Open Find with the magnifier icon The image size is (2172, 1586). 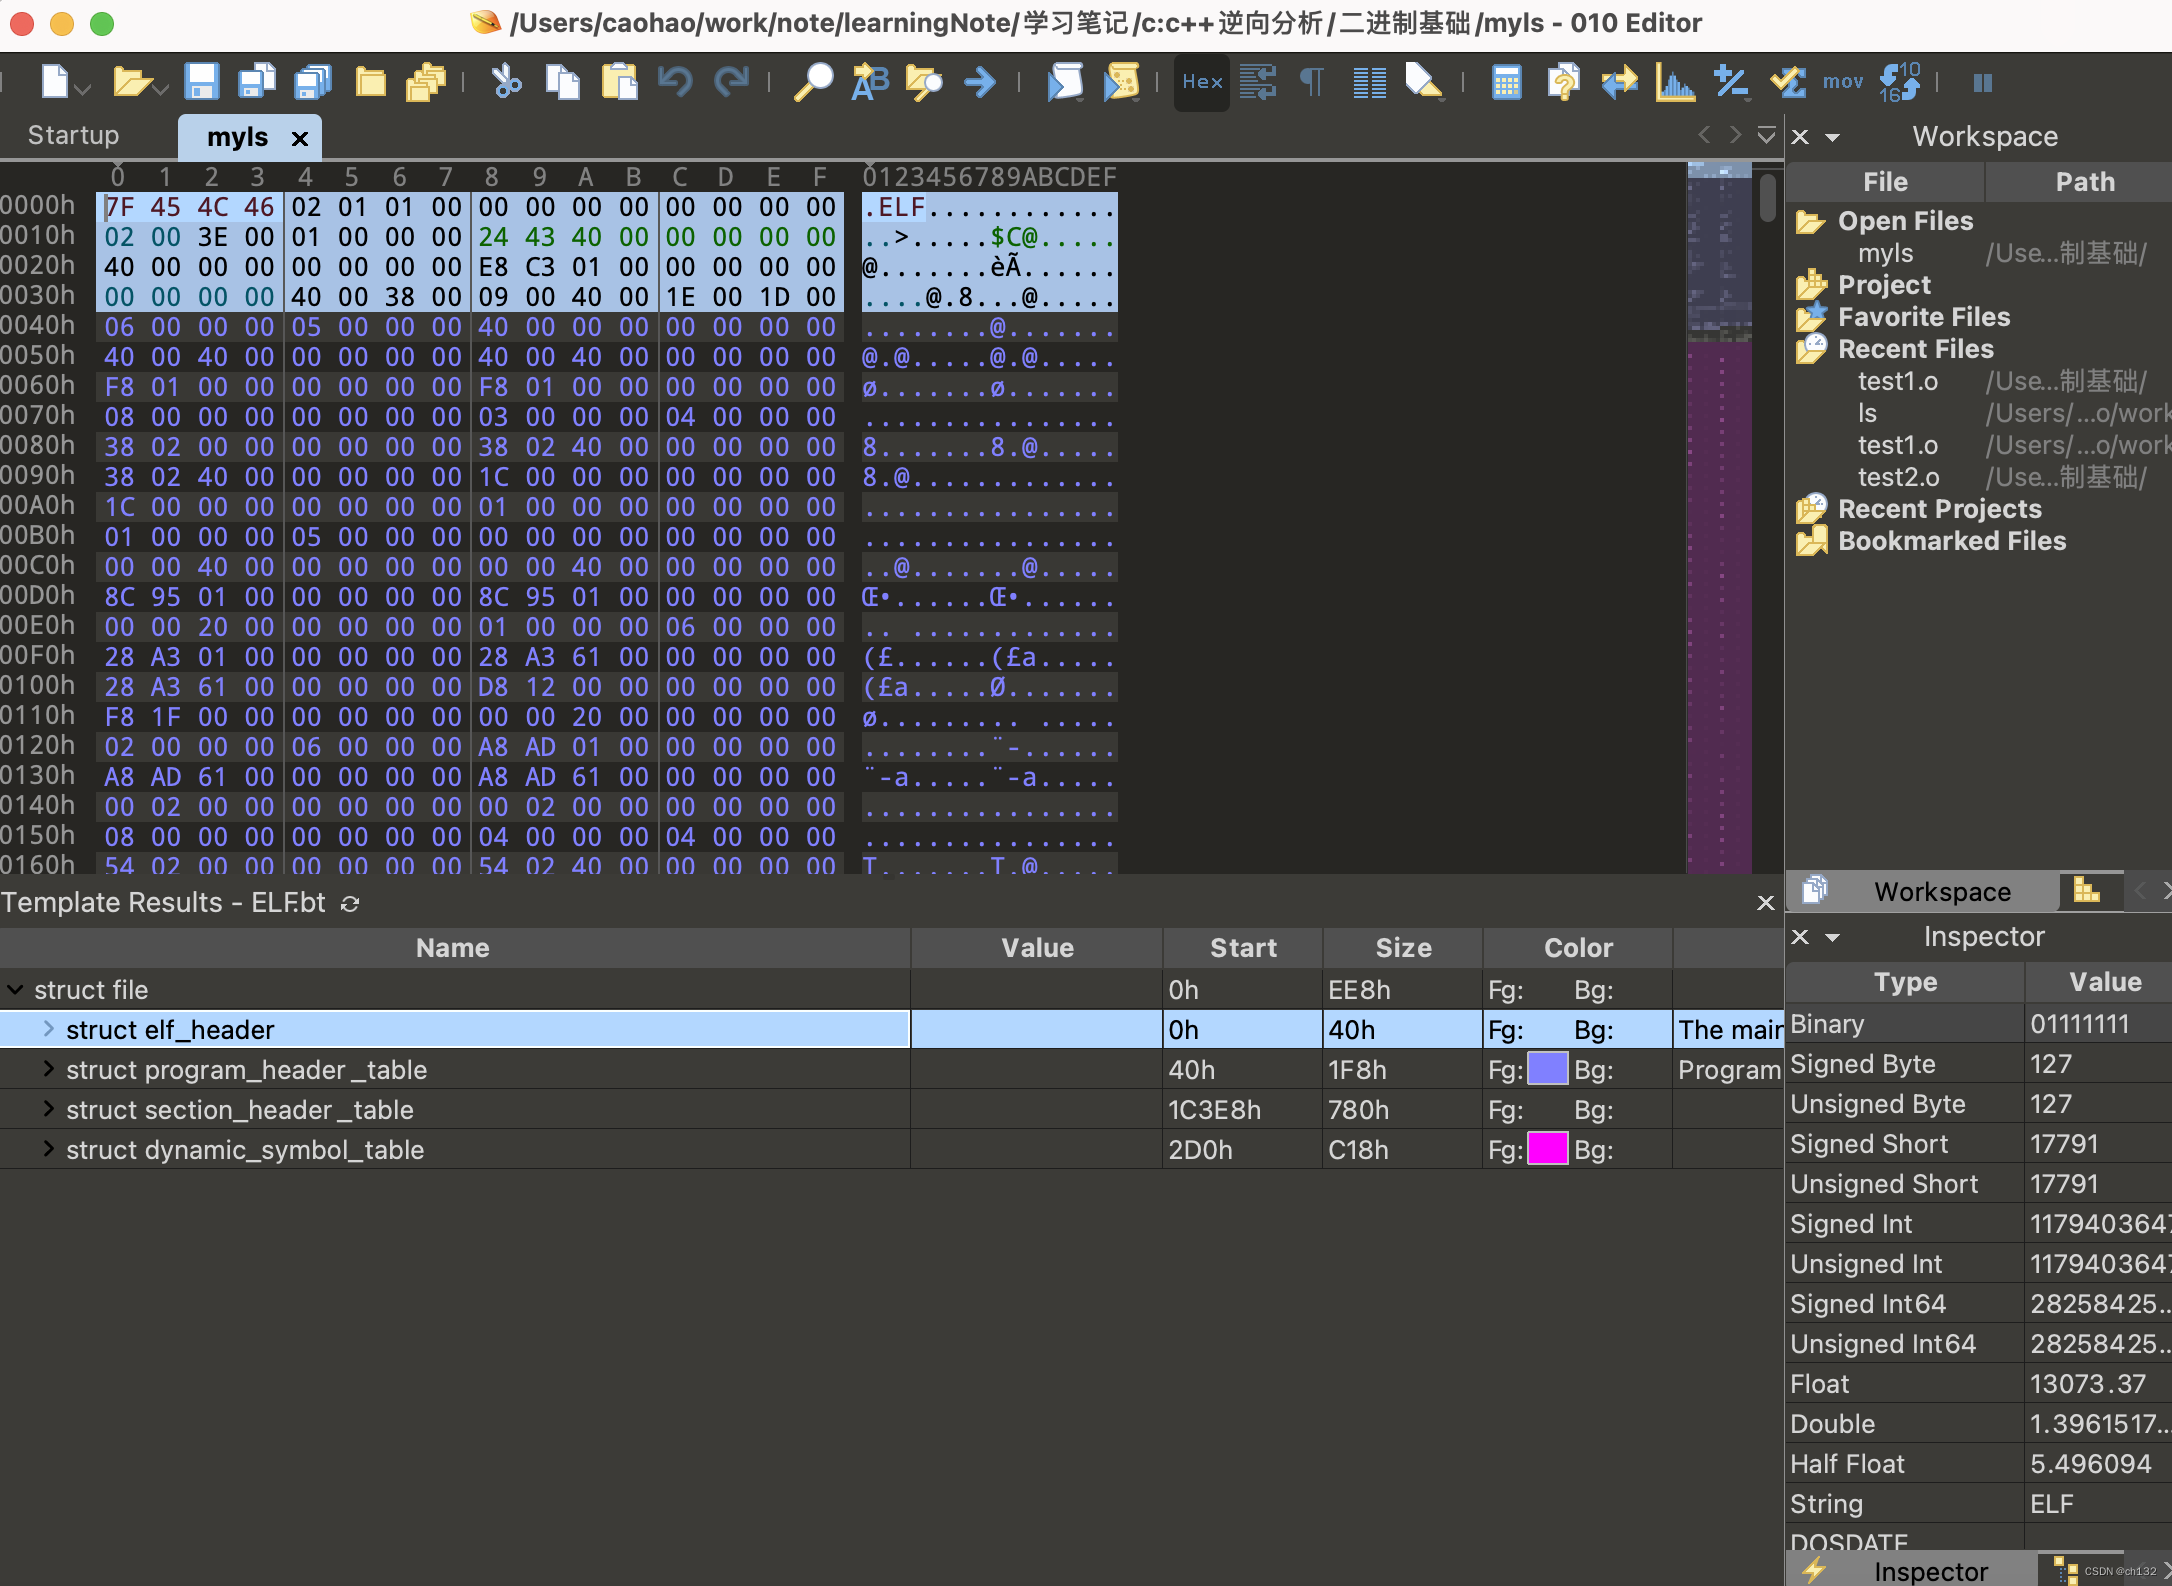point(813,82)
